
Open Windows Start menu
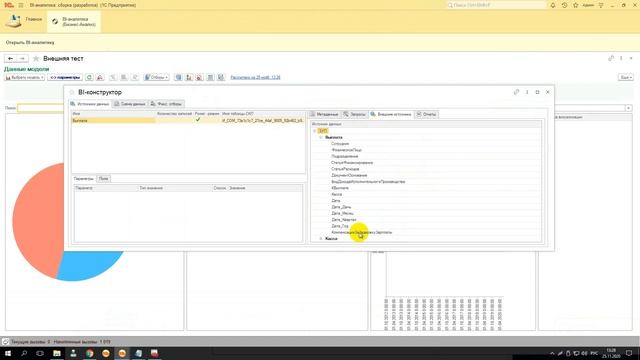point(7,353)
